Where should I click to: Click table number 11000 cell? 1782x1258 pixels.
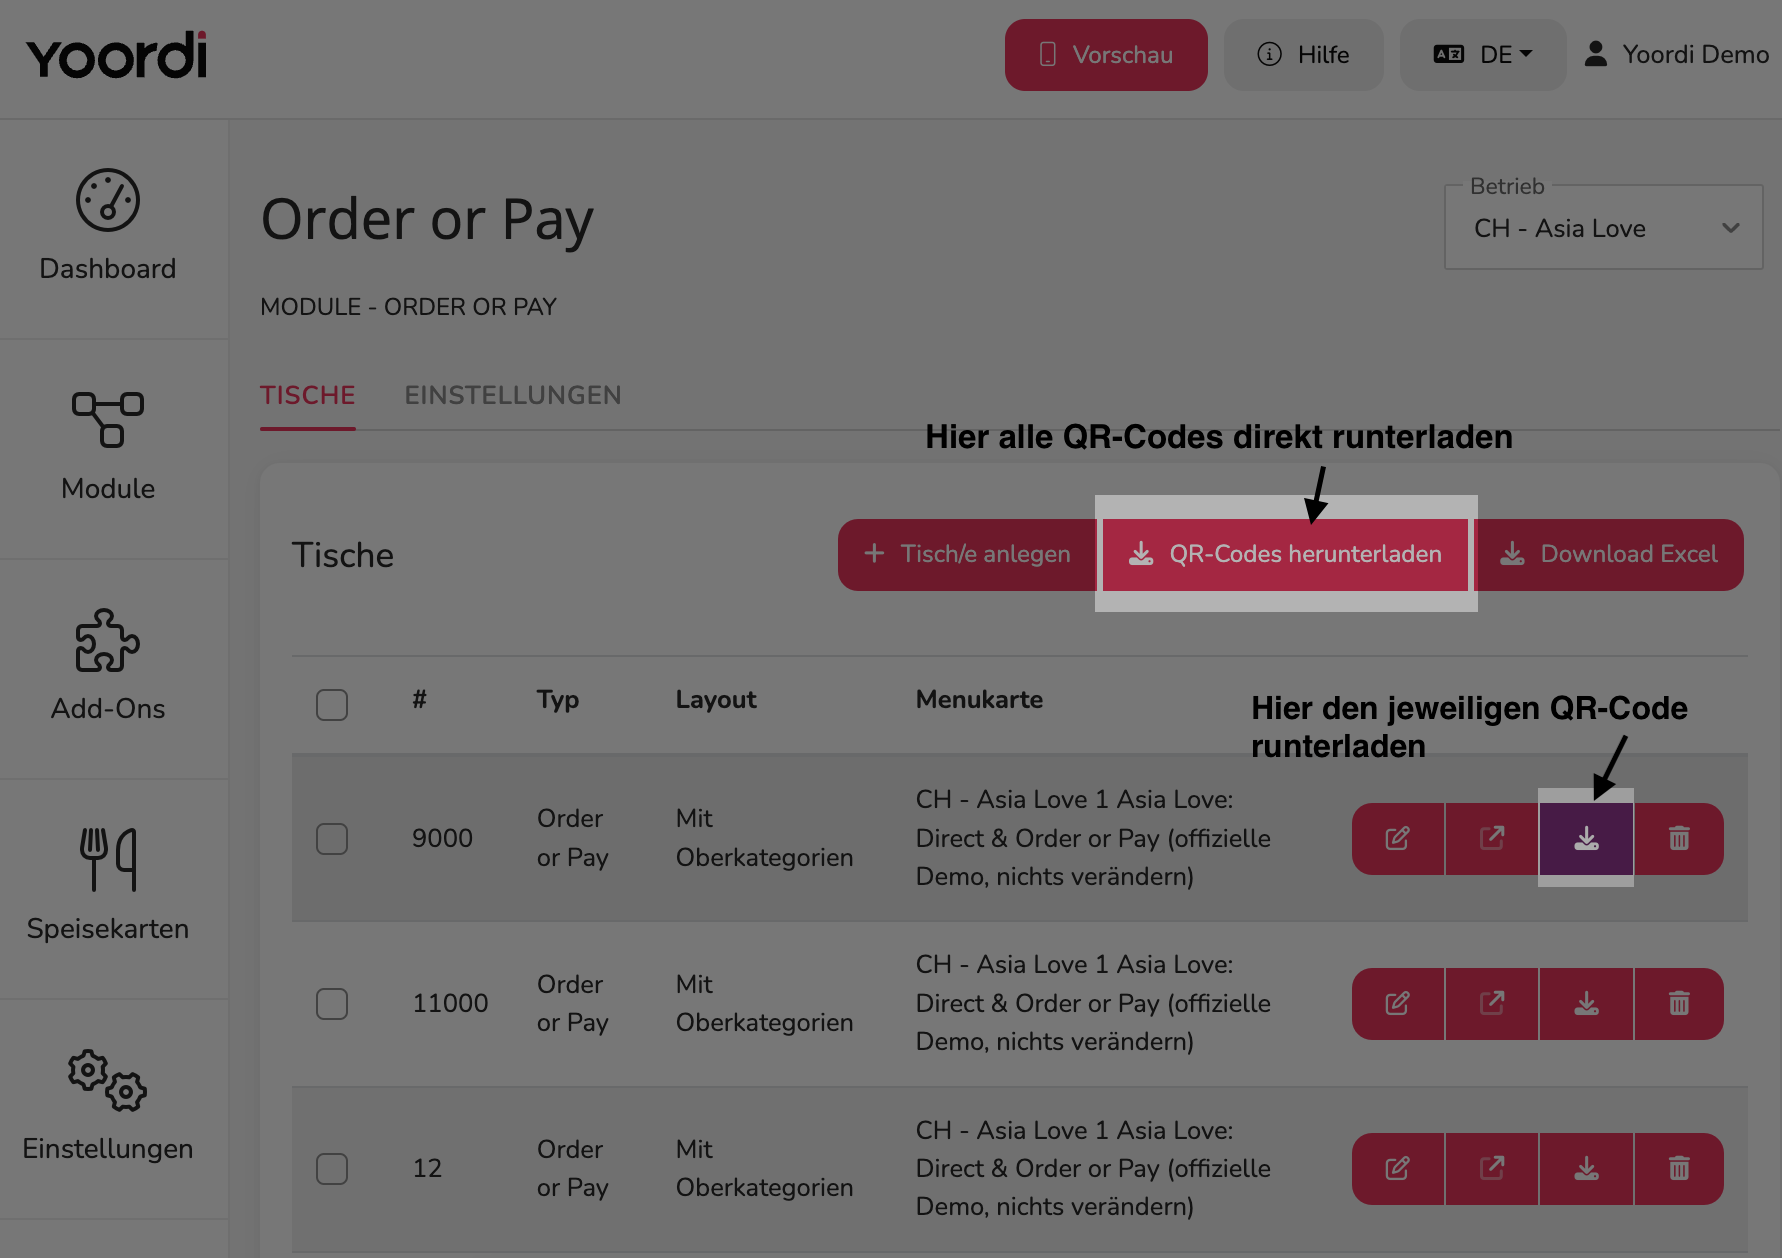click(x=450, y=1003)
